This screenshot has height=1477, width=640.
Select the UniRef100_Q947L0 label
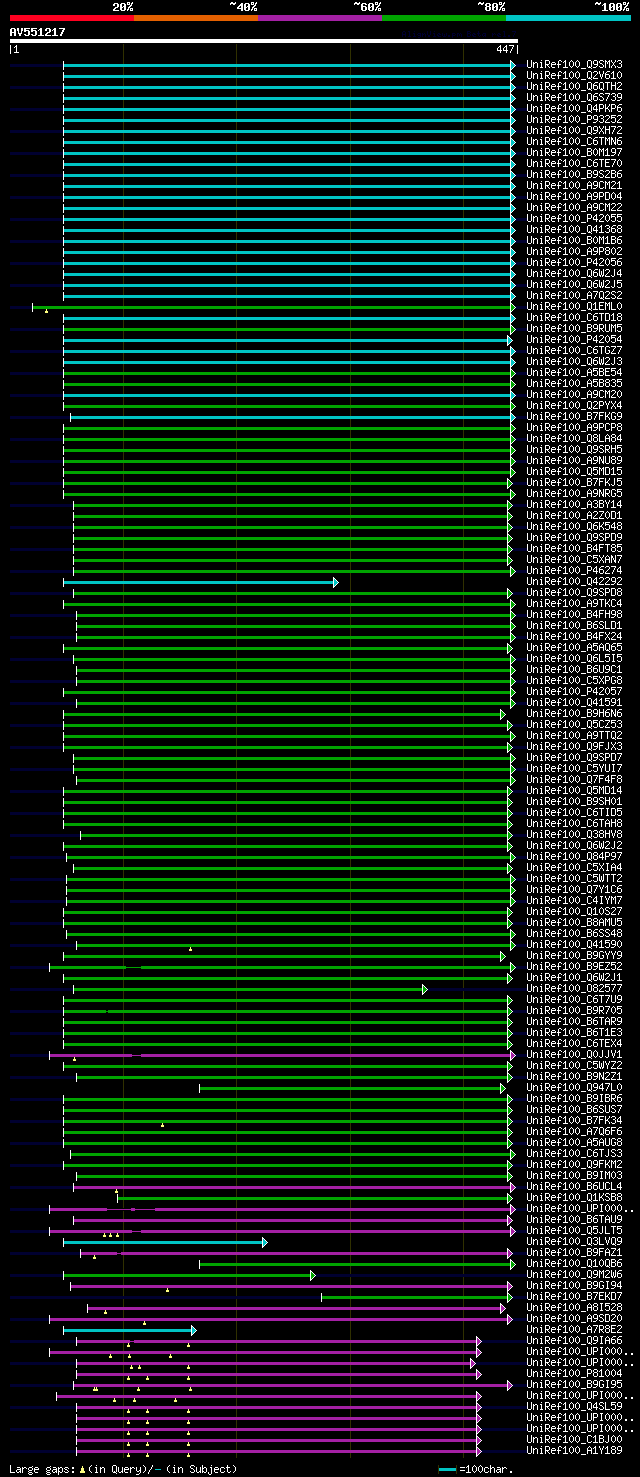pyautogui.click(x=574, y=1087)
